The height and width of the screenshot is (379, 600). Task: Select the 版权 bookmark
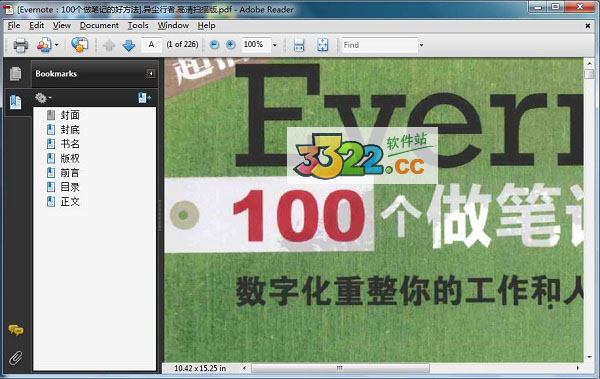70,158
